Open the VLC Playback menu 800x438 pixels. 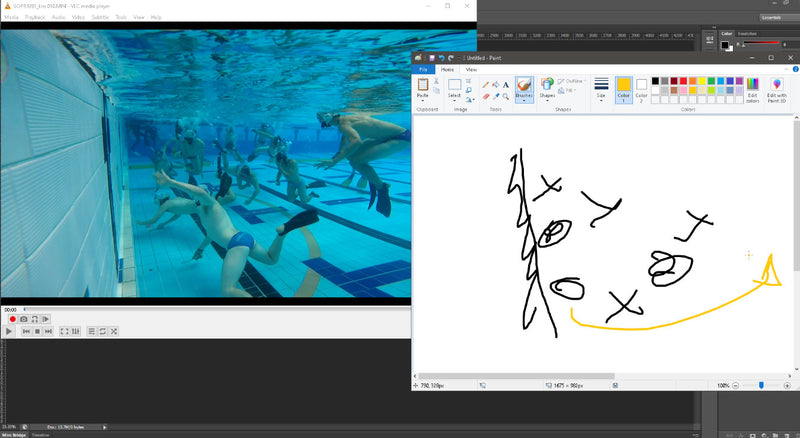35,17
